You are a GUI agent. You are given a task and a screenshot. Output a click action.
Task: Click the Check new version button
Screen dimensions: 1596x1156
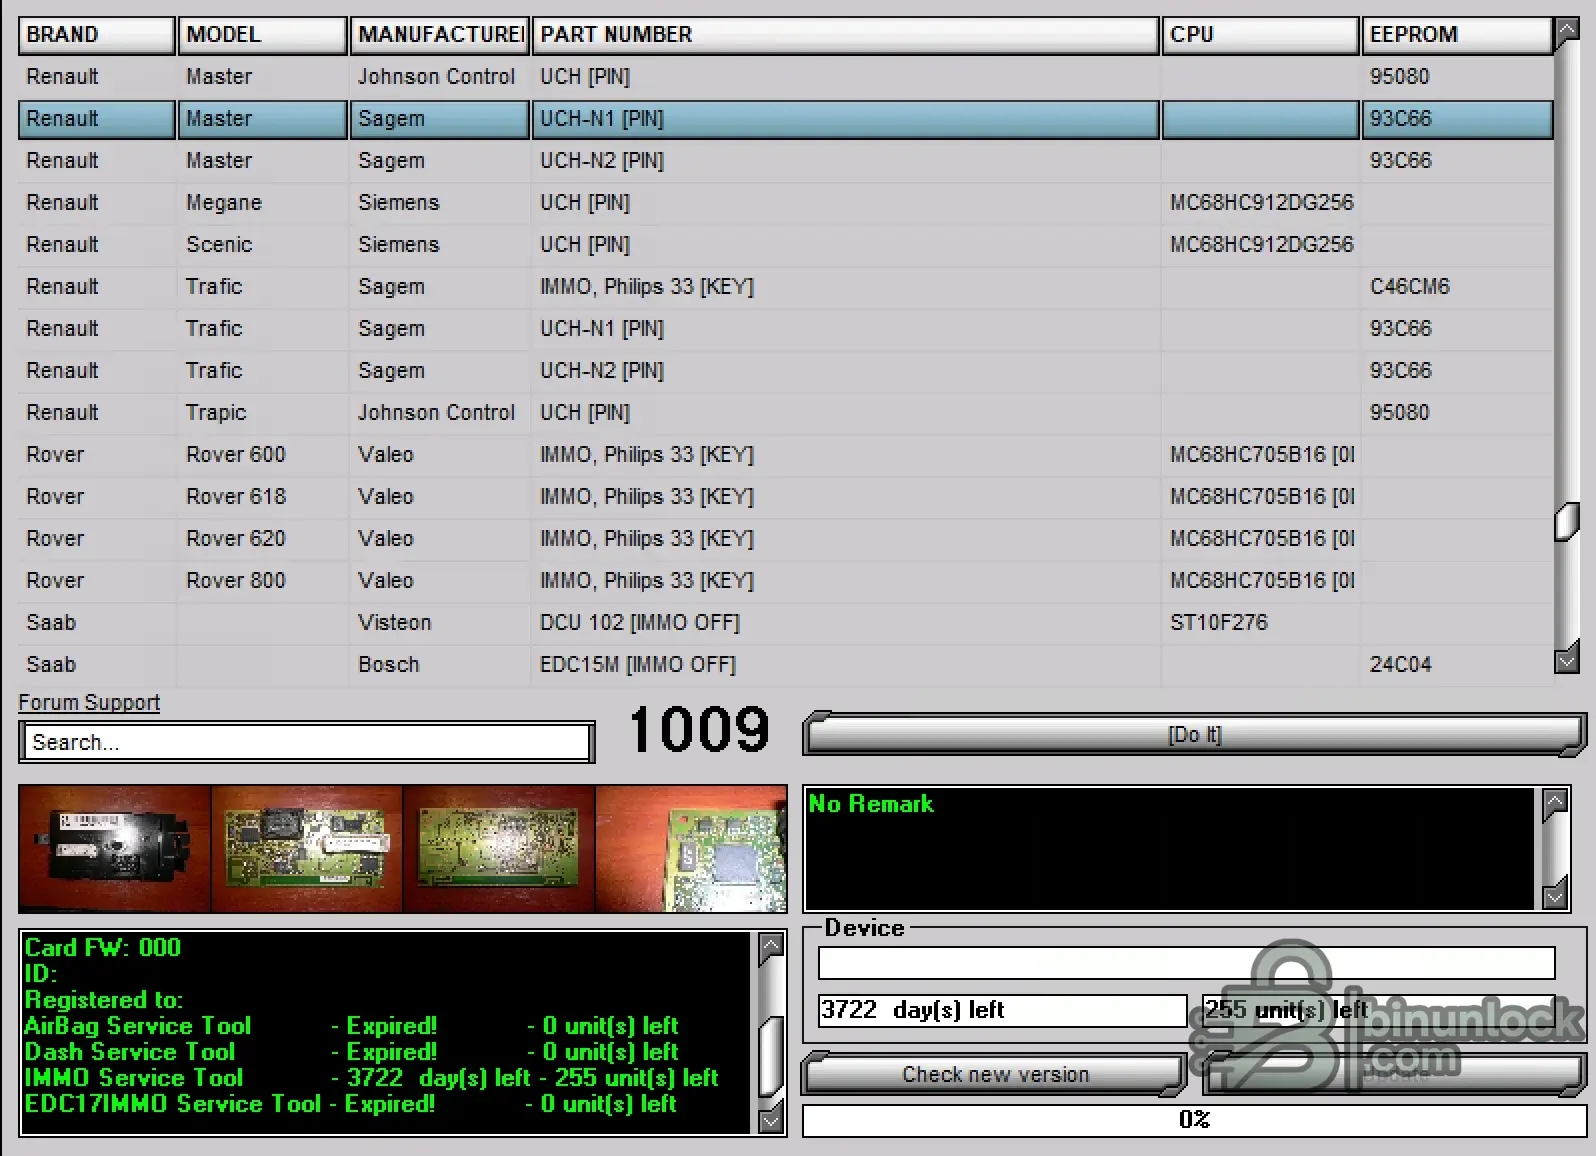click(x=995, y=1074)
